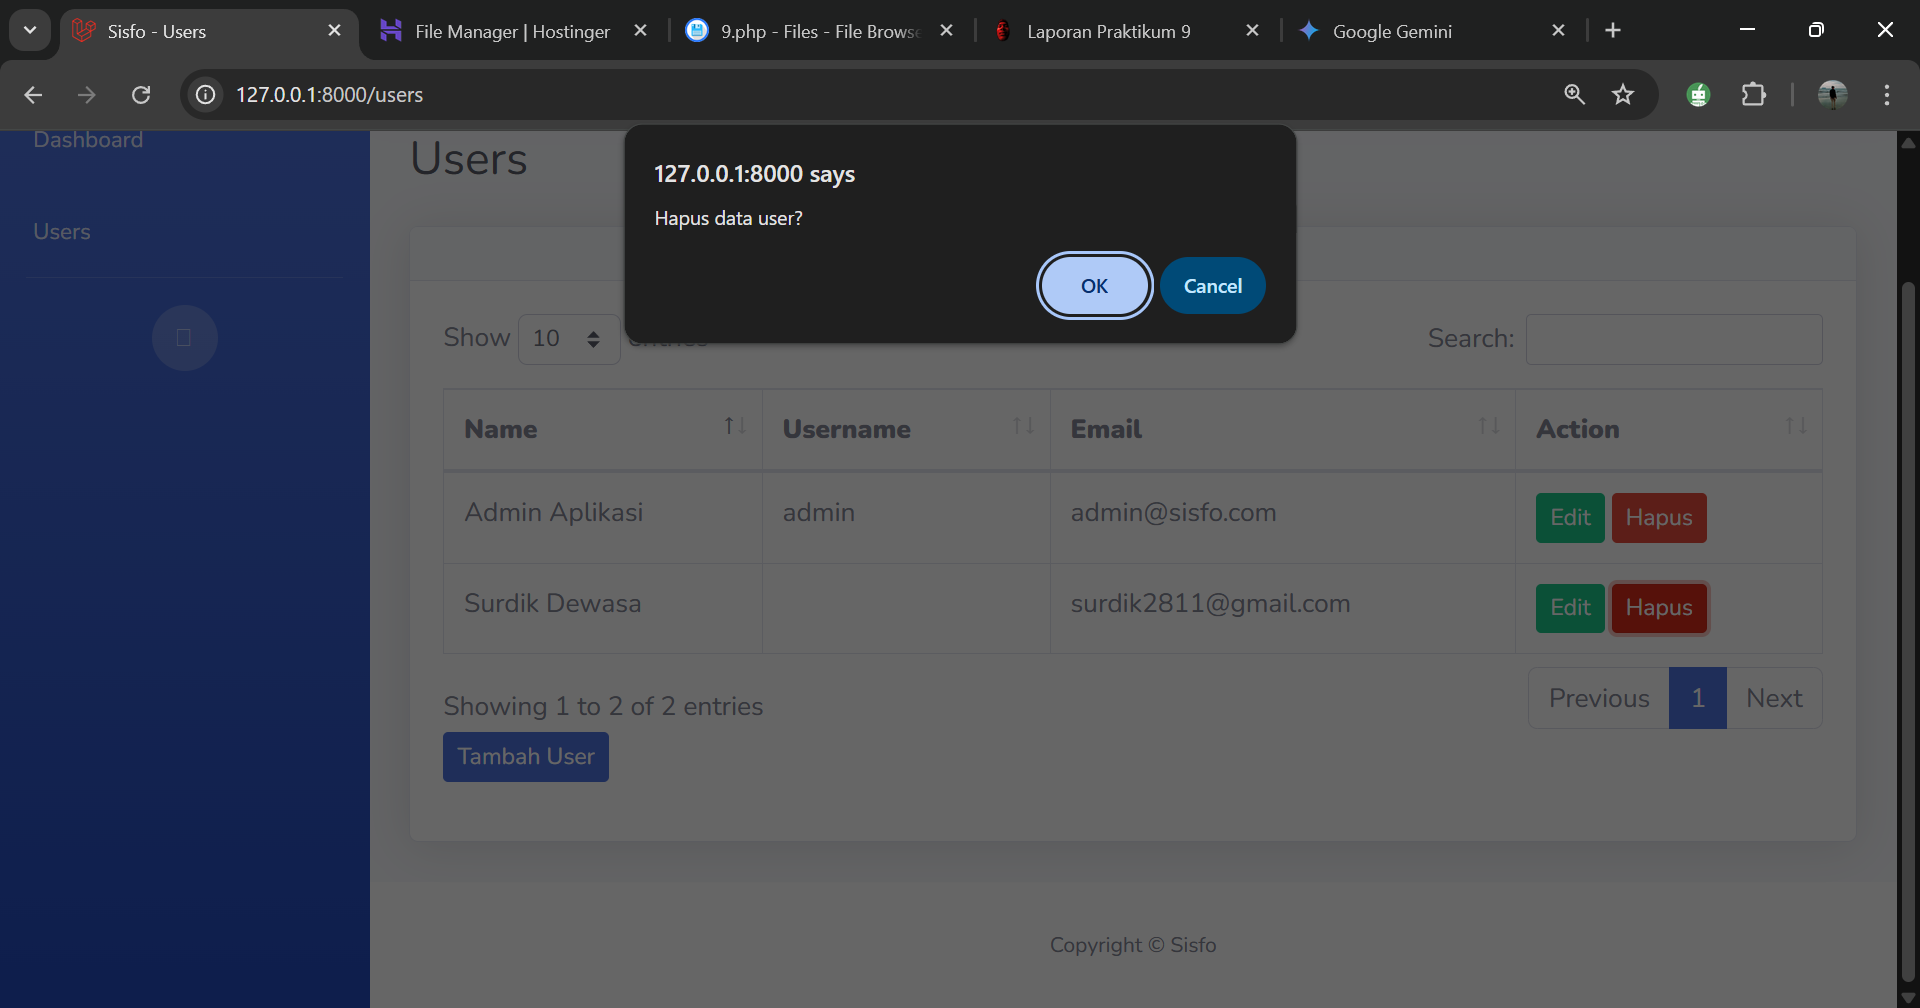Switch to File Manager Hostinger tab
The image size is (1920, 1008).
click(511, 32)
